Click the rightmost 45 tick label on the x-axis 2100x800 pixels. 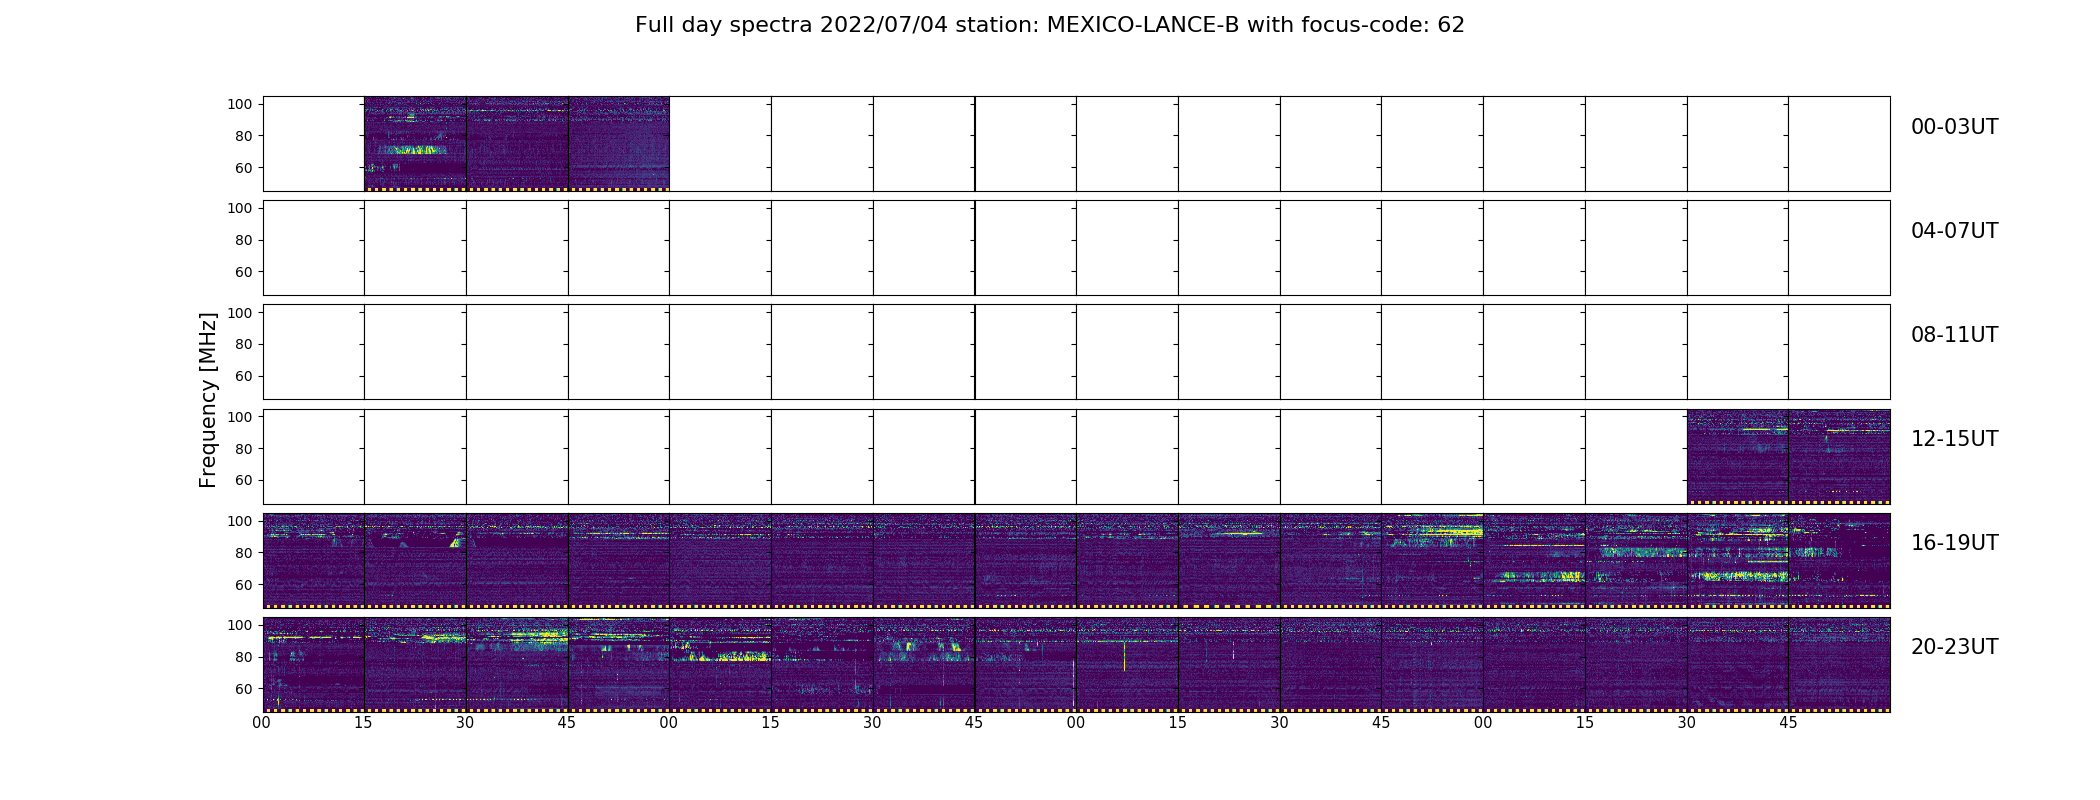(1788, 722)
